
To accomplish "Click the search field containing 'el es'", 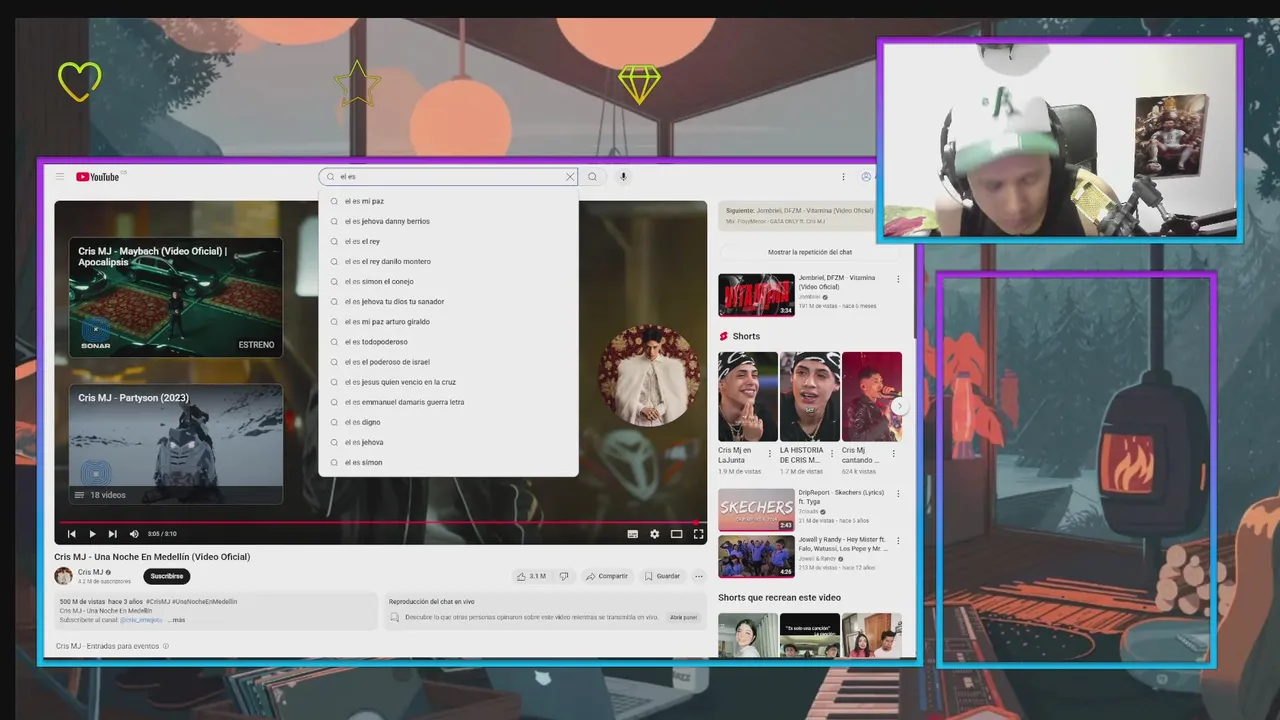I will pos(448,177).
